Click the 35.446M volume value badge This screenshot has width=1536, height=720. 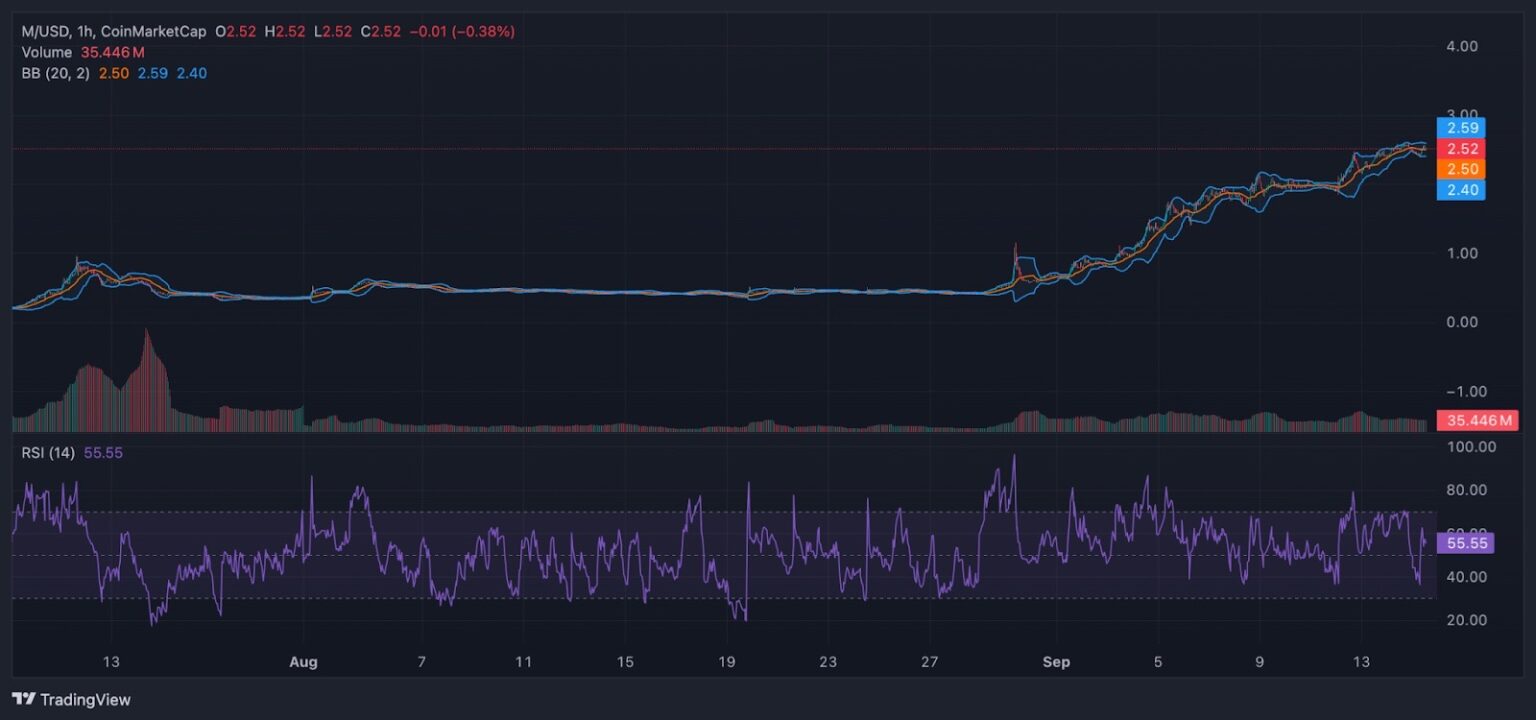1476,420
